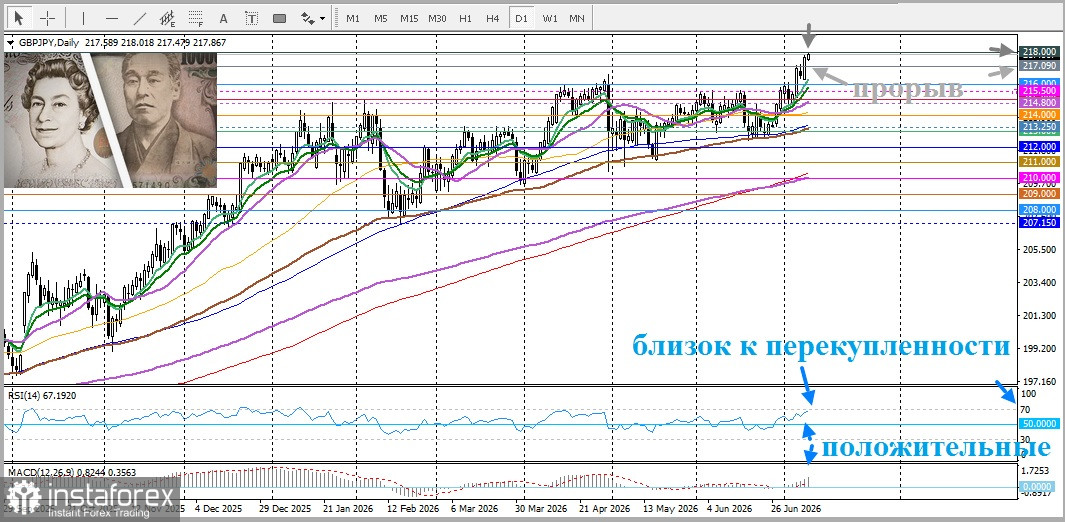Click the 210.000 magenta price label
The height and width of the screenshot is (522, 1065).
(1038, 178)
